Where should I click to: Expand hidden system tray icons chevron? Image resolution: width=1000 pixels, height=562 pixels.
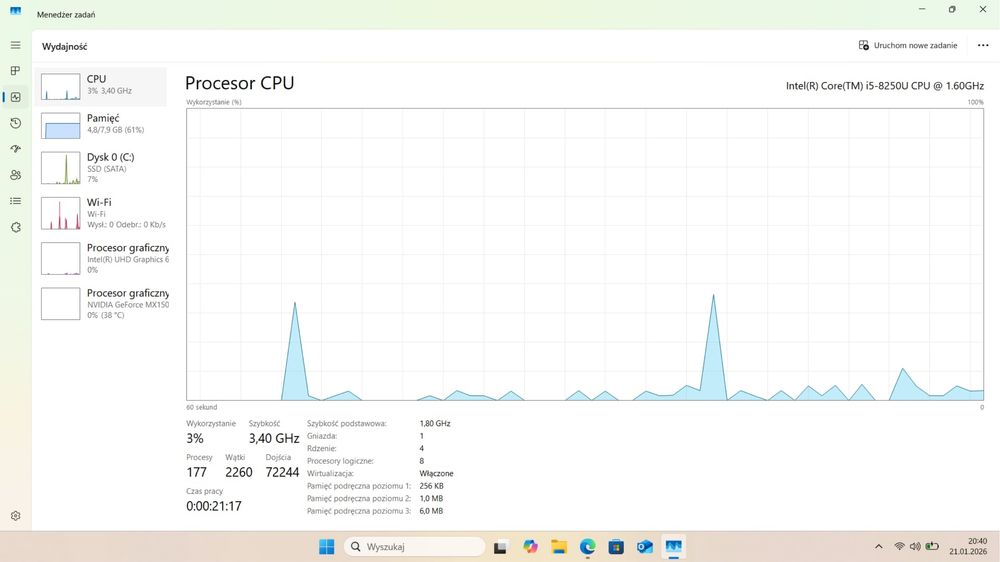pos(878,547)
